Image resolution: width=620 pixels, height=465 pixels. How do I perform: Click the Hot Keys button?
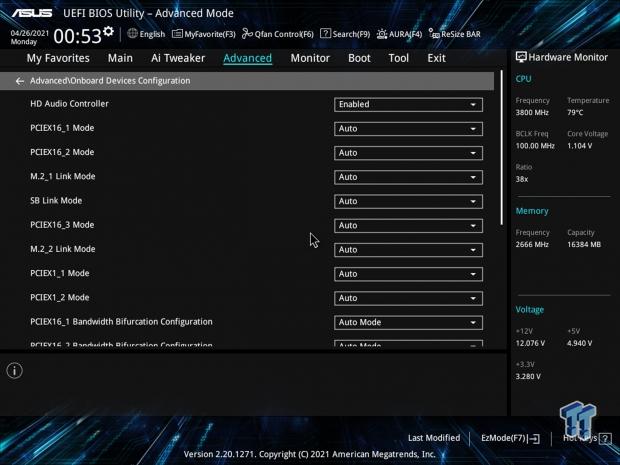587,438
